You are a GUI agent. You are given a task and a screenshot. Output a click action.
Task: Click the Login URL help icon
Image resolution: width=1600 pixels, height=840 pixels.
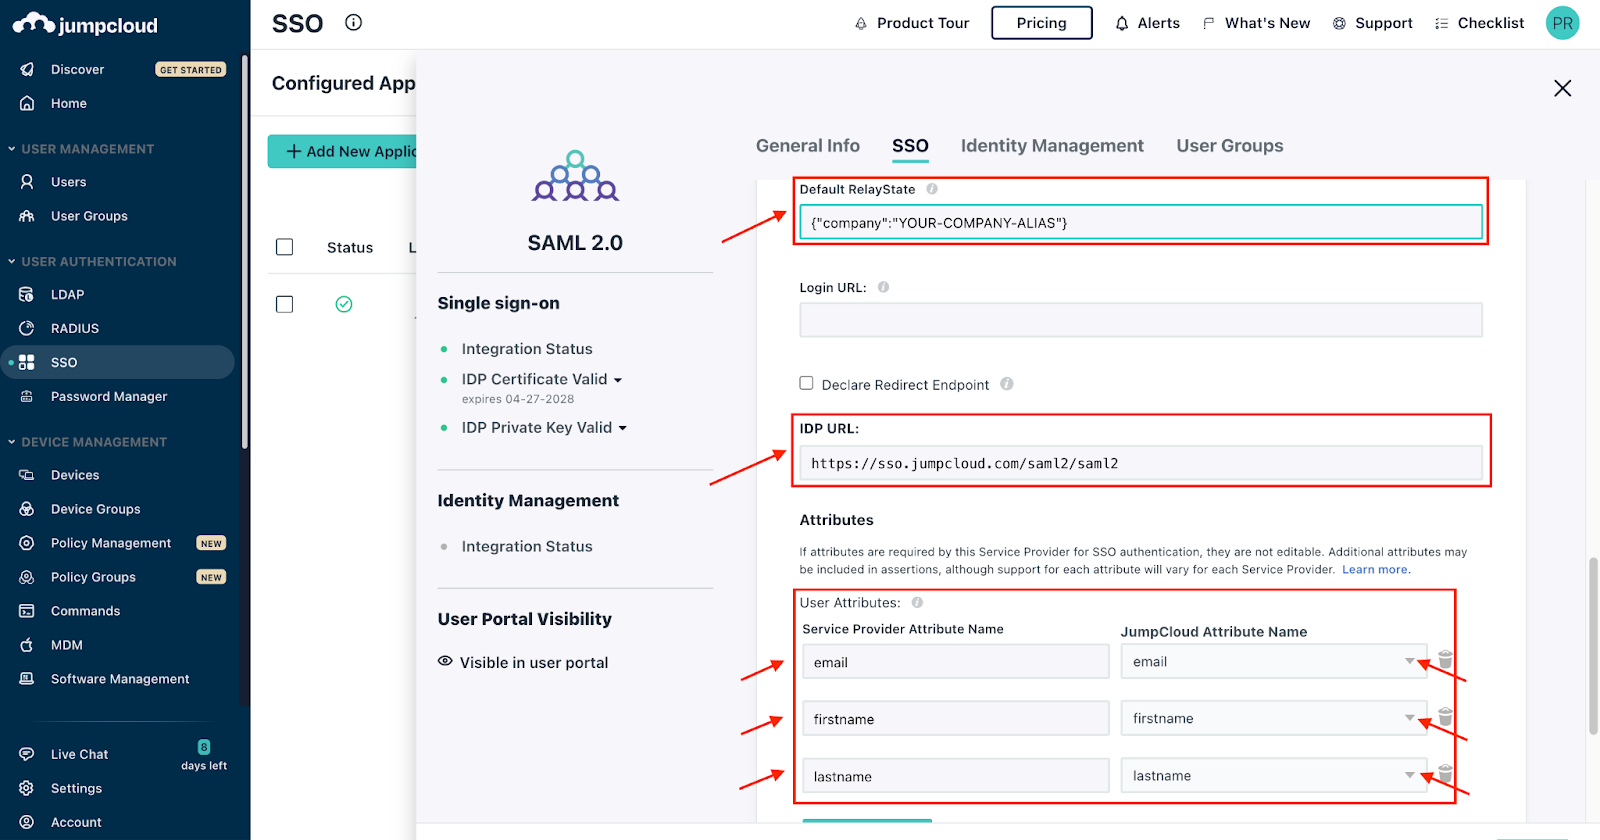(x=883, y=287)
